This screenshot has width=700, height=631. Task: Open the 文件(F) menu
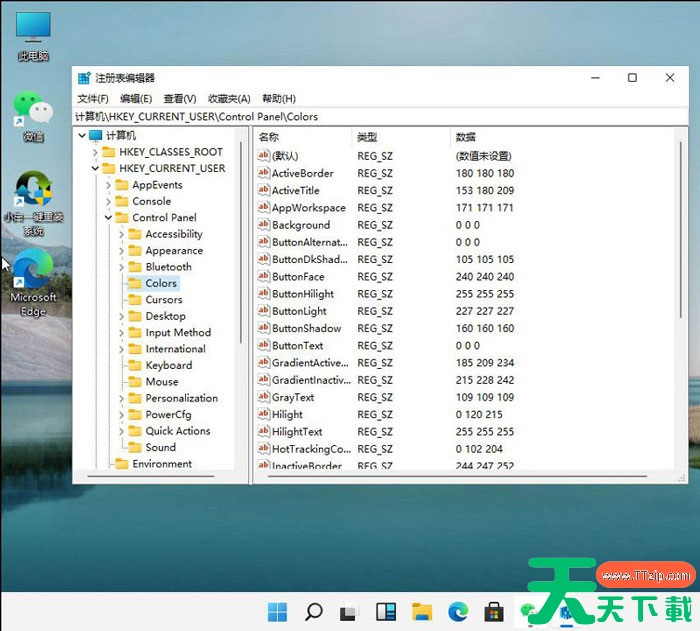coord(93,99)
